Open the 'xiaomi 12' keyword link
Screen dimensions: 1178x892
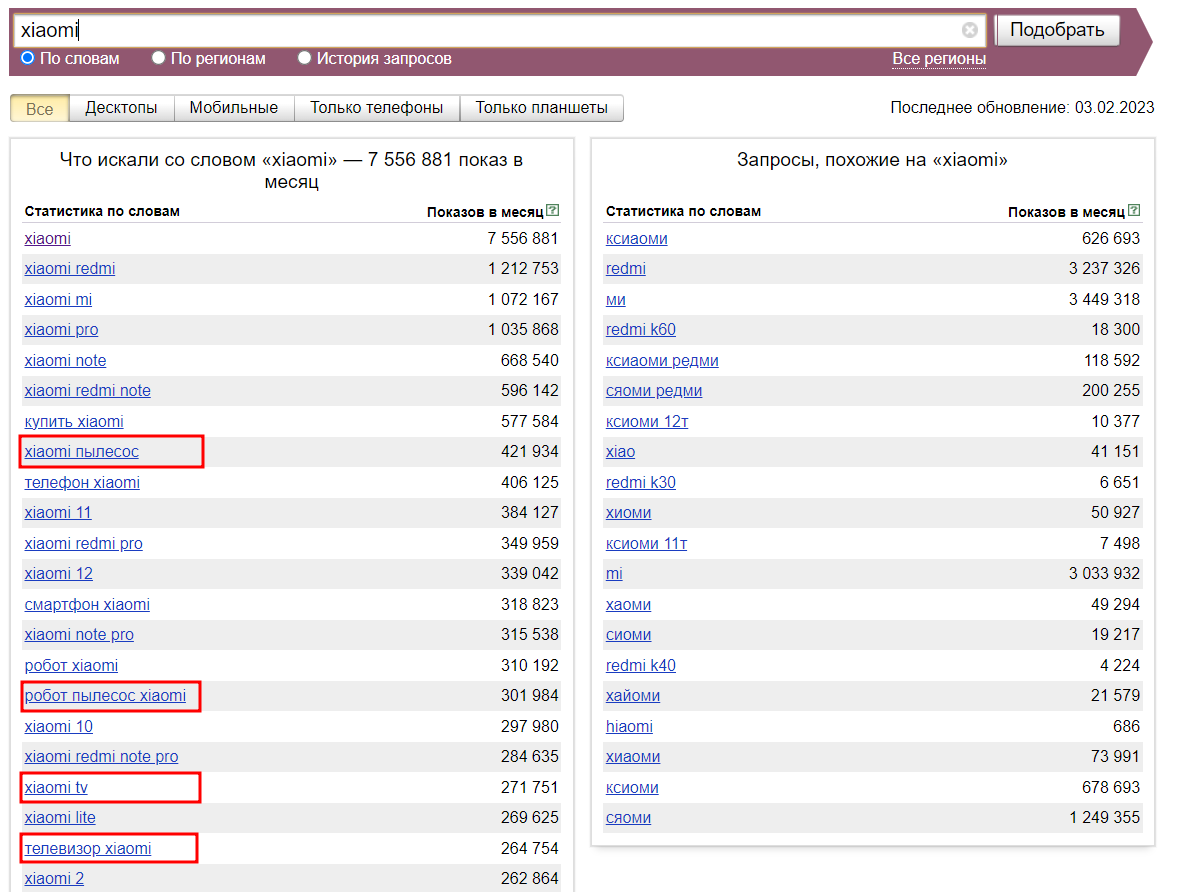(59, 573)
